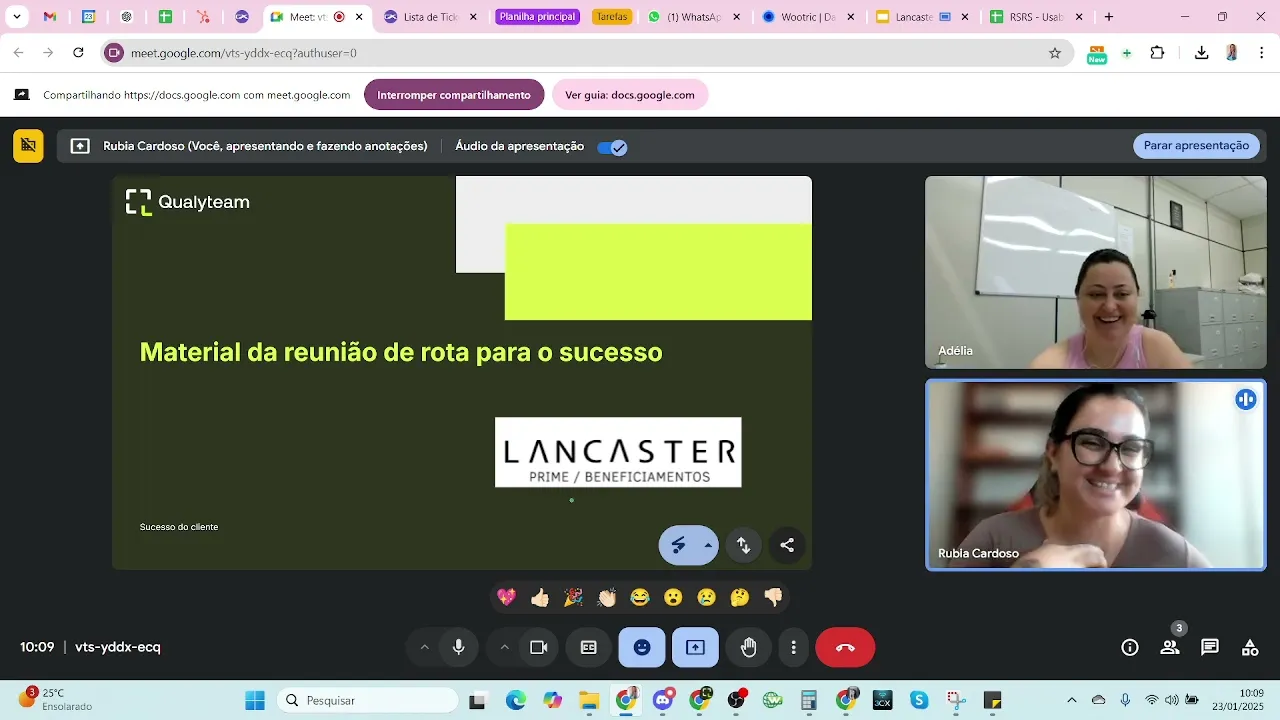Turn off the camera
This screenshot has width=1280, height=720.
pos(539,647)
